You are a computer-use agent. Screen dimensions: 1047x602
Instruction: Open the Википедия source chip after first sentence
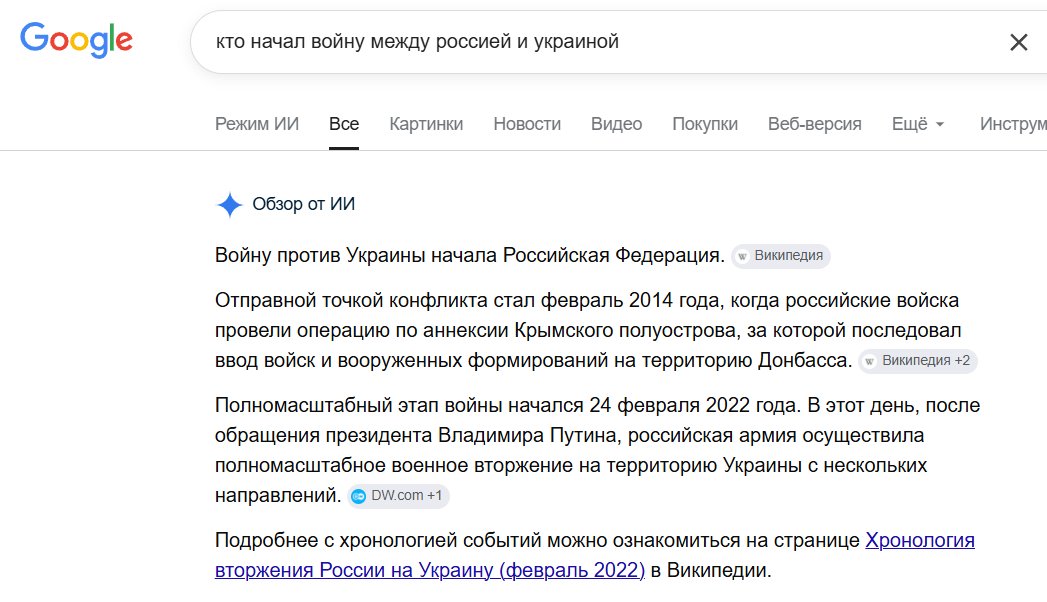(x=781, y=256)
